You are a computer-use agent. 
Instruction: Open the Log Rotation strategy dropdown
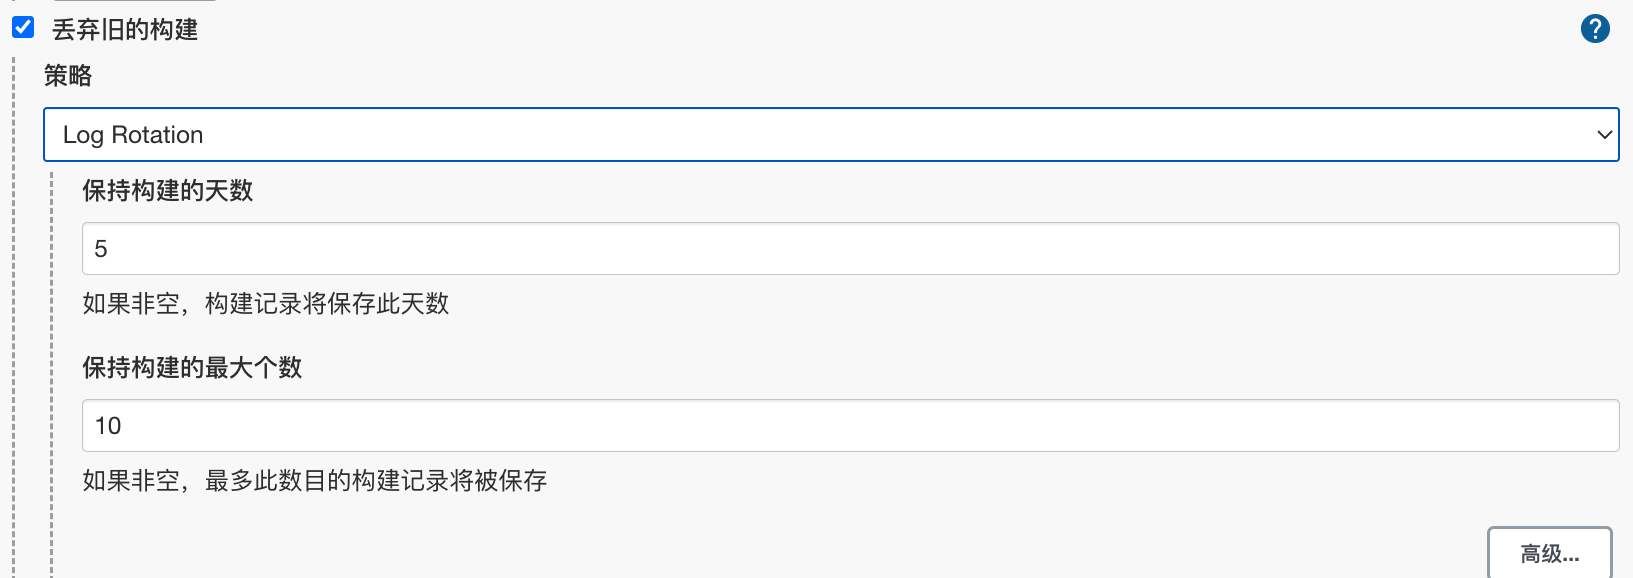[x=830, y=135]
